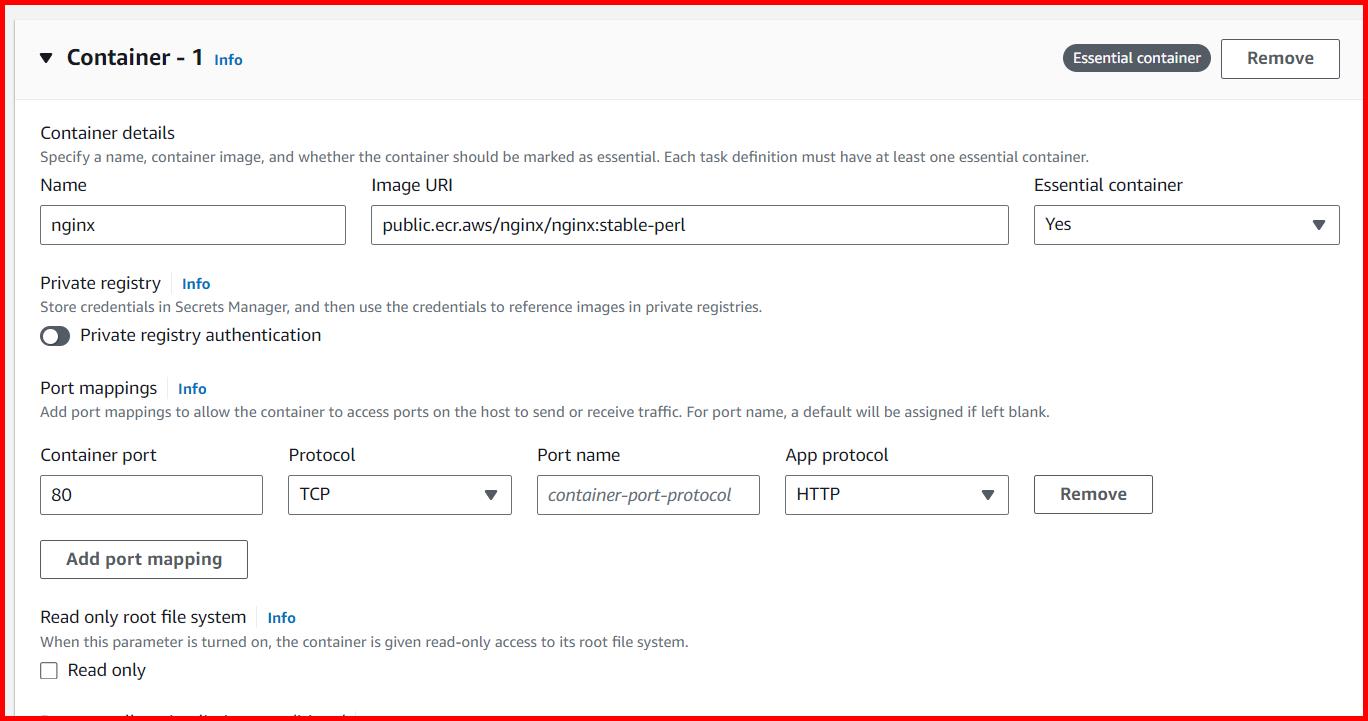This screenshot has height=721, width=1368.
Task: Collapse the Container - 1 section
Action: [45, 57]
